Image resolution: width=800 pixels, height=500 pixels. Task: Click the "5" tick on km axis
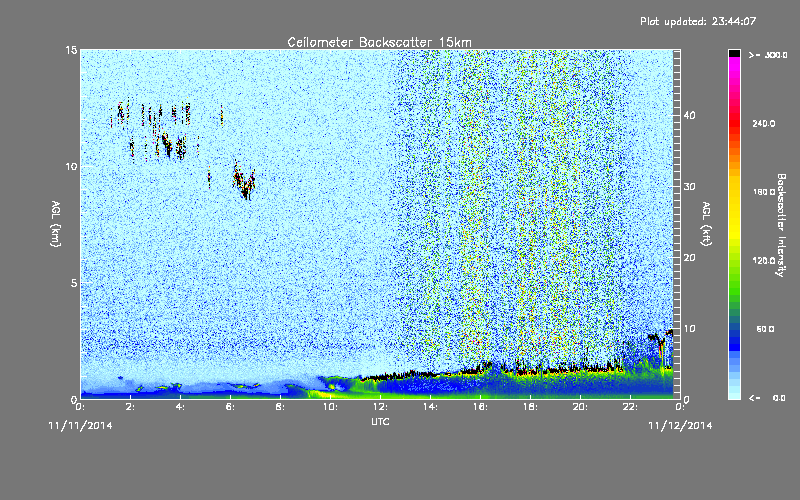[x=74, y=283]
